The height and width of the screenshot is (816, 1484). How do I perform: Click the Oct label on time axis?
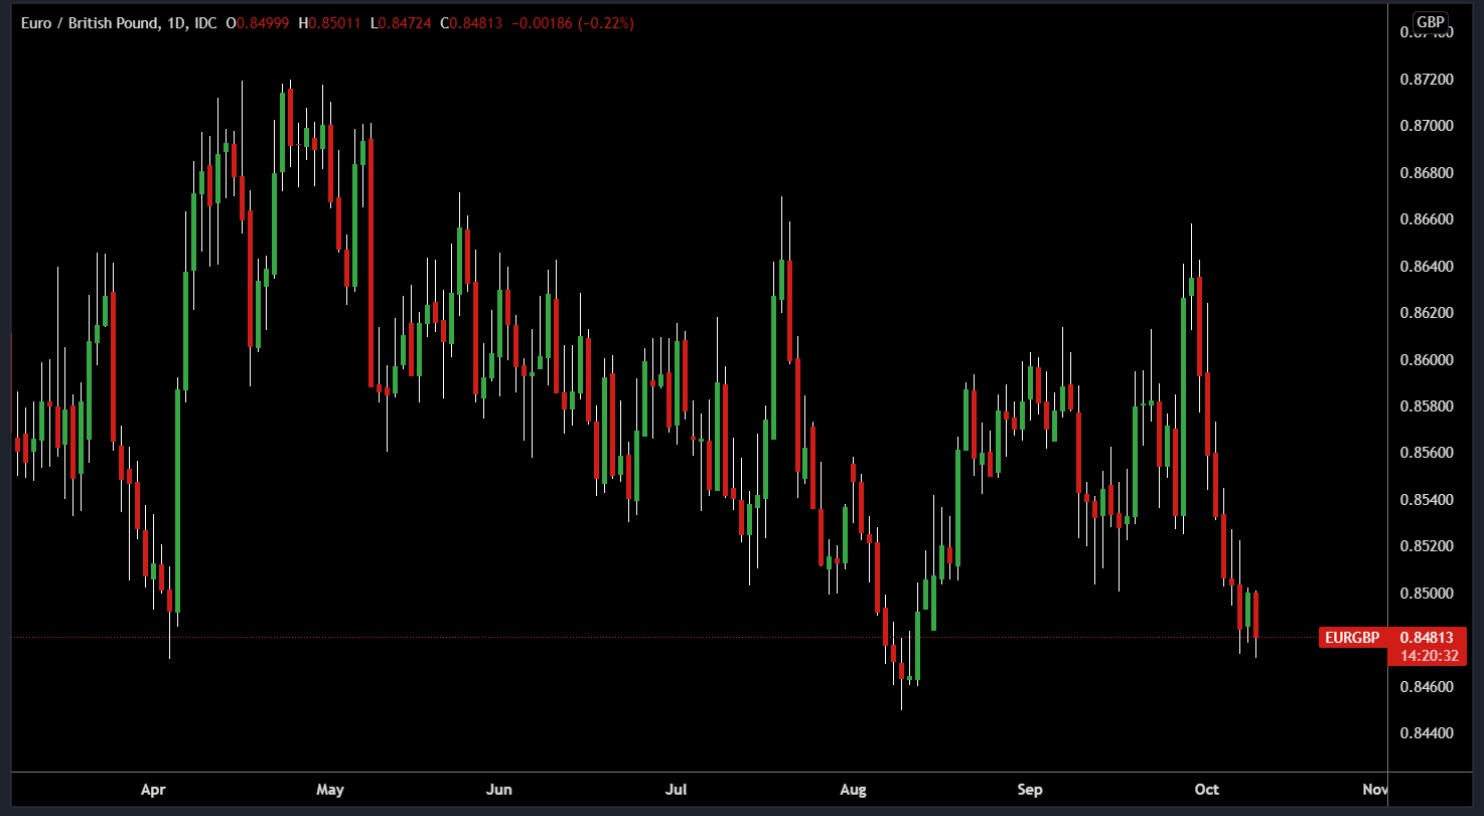[1207, 789]
